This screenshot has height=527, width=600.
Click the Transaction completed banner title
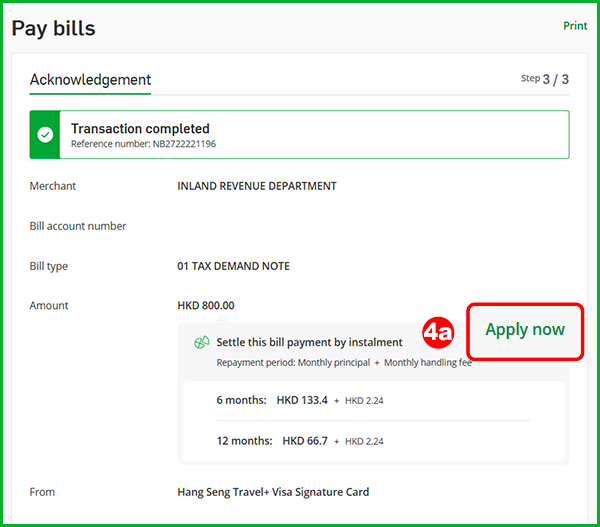[x=140, y=128]
